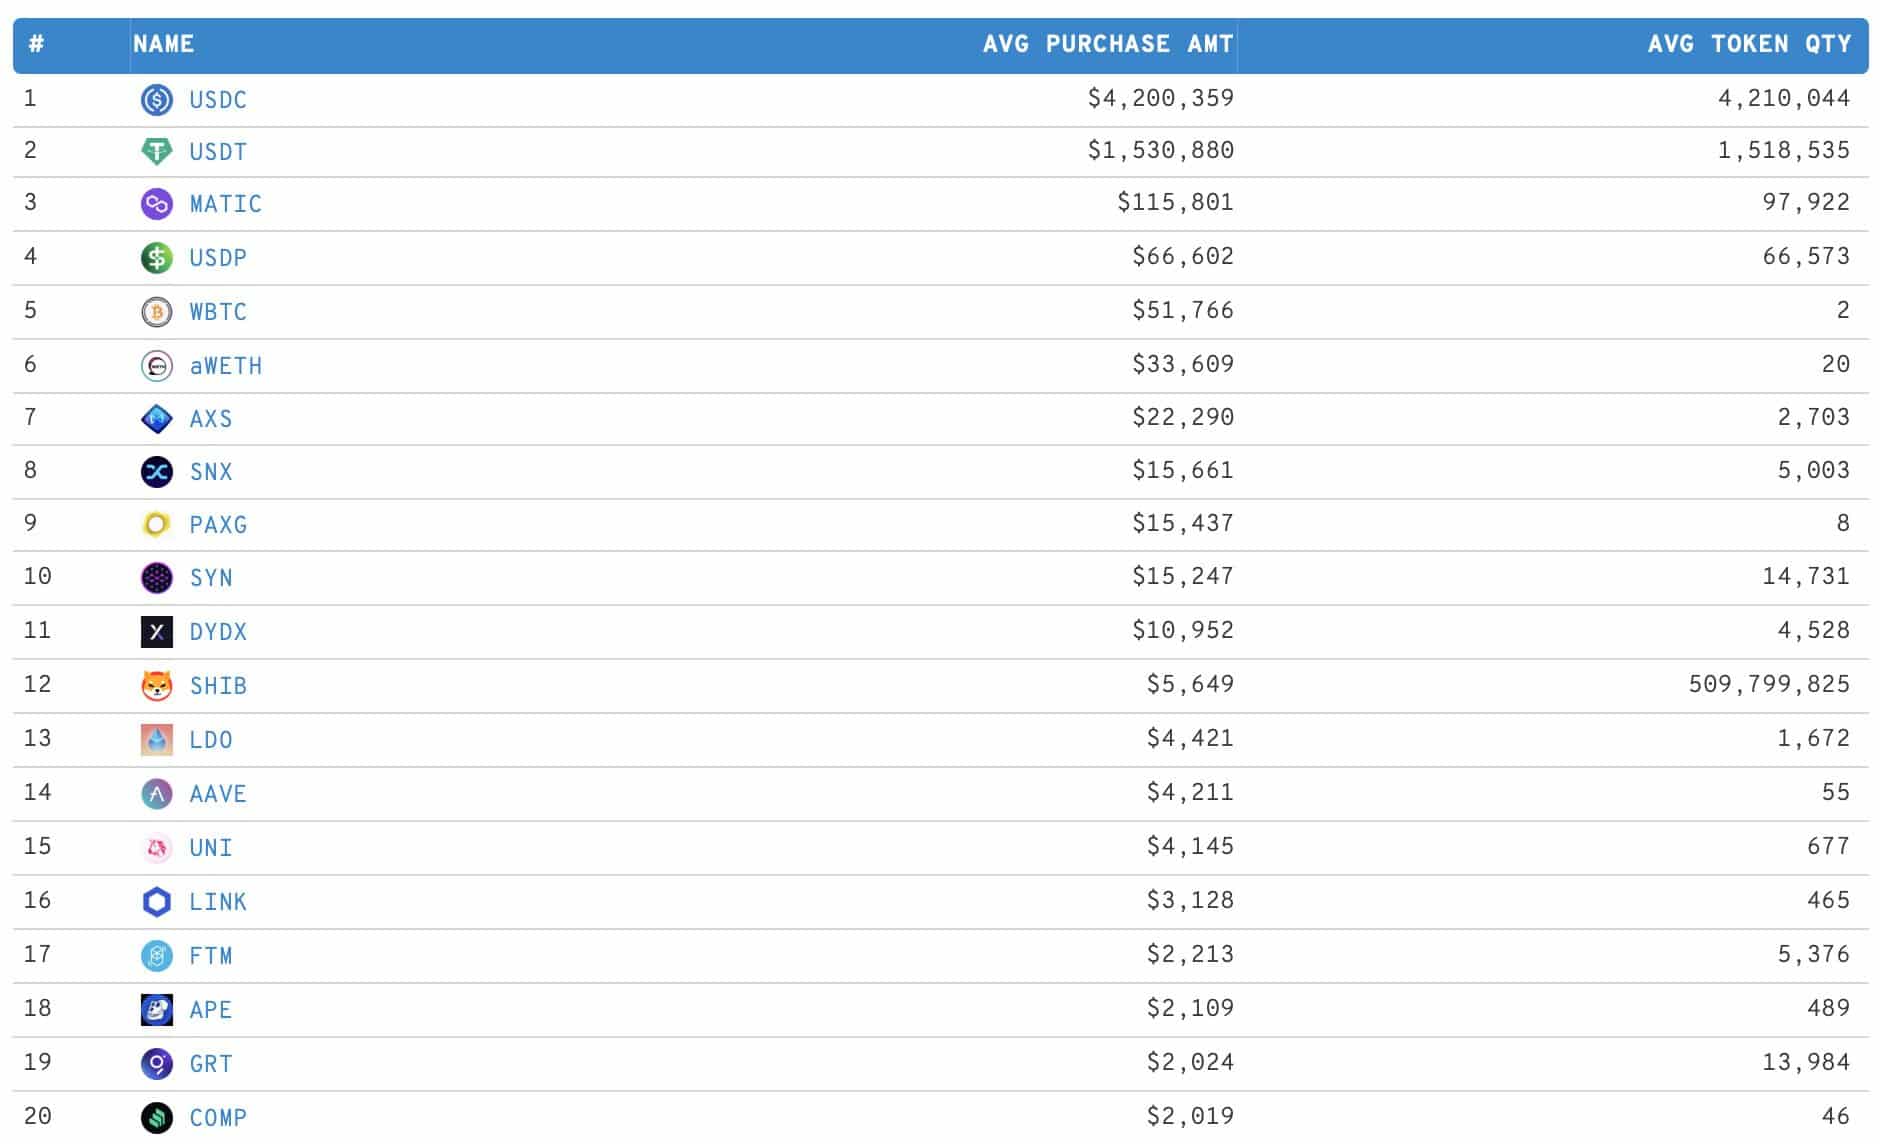Open the aWETH token link

click(x=226, y=366)
